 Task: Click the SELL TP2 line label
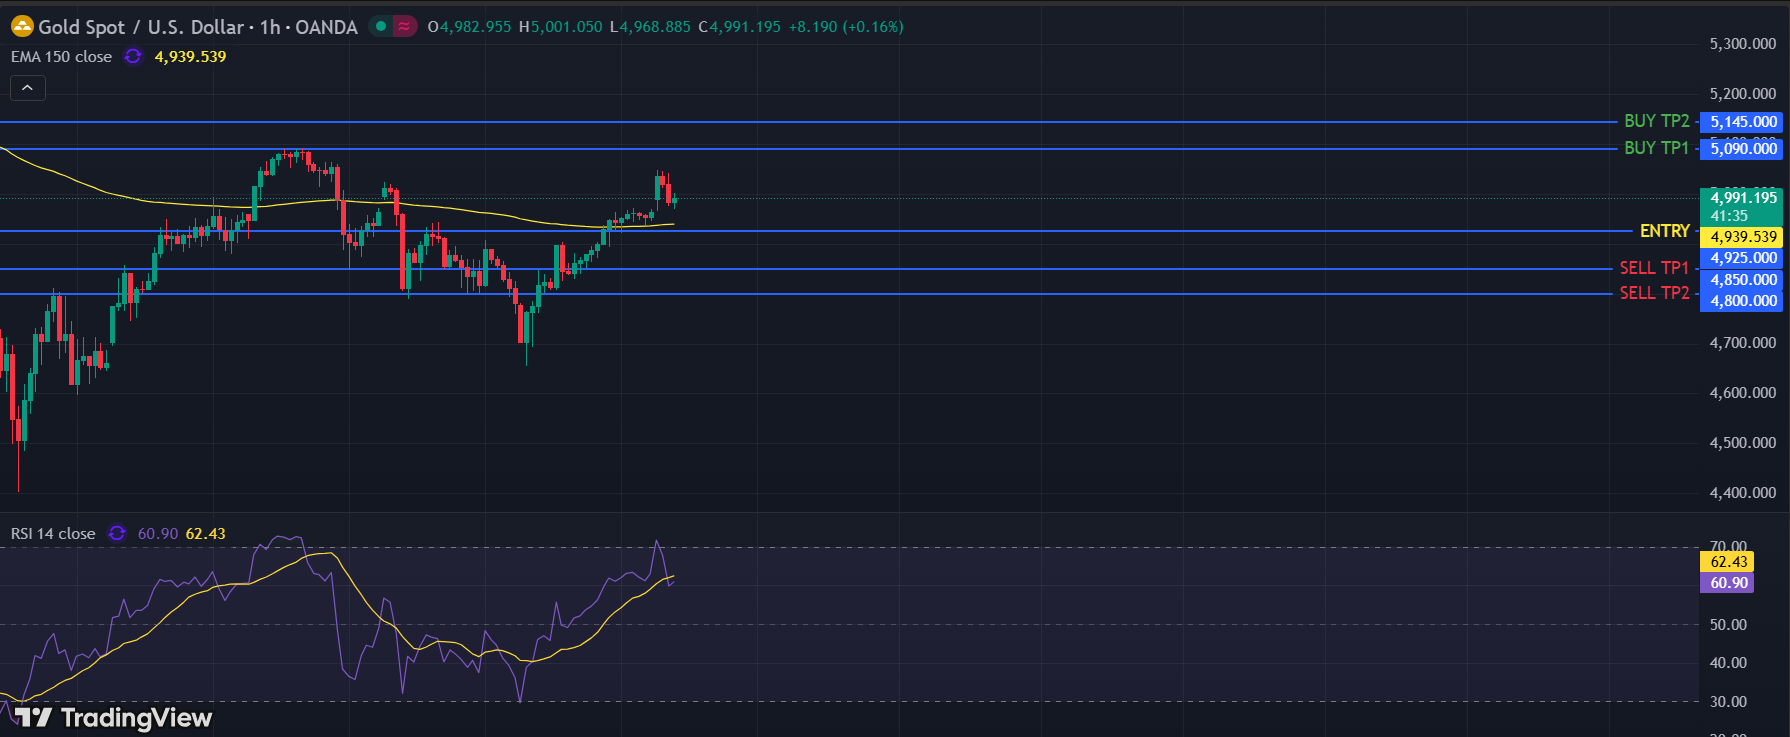1654,293
